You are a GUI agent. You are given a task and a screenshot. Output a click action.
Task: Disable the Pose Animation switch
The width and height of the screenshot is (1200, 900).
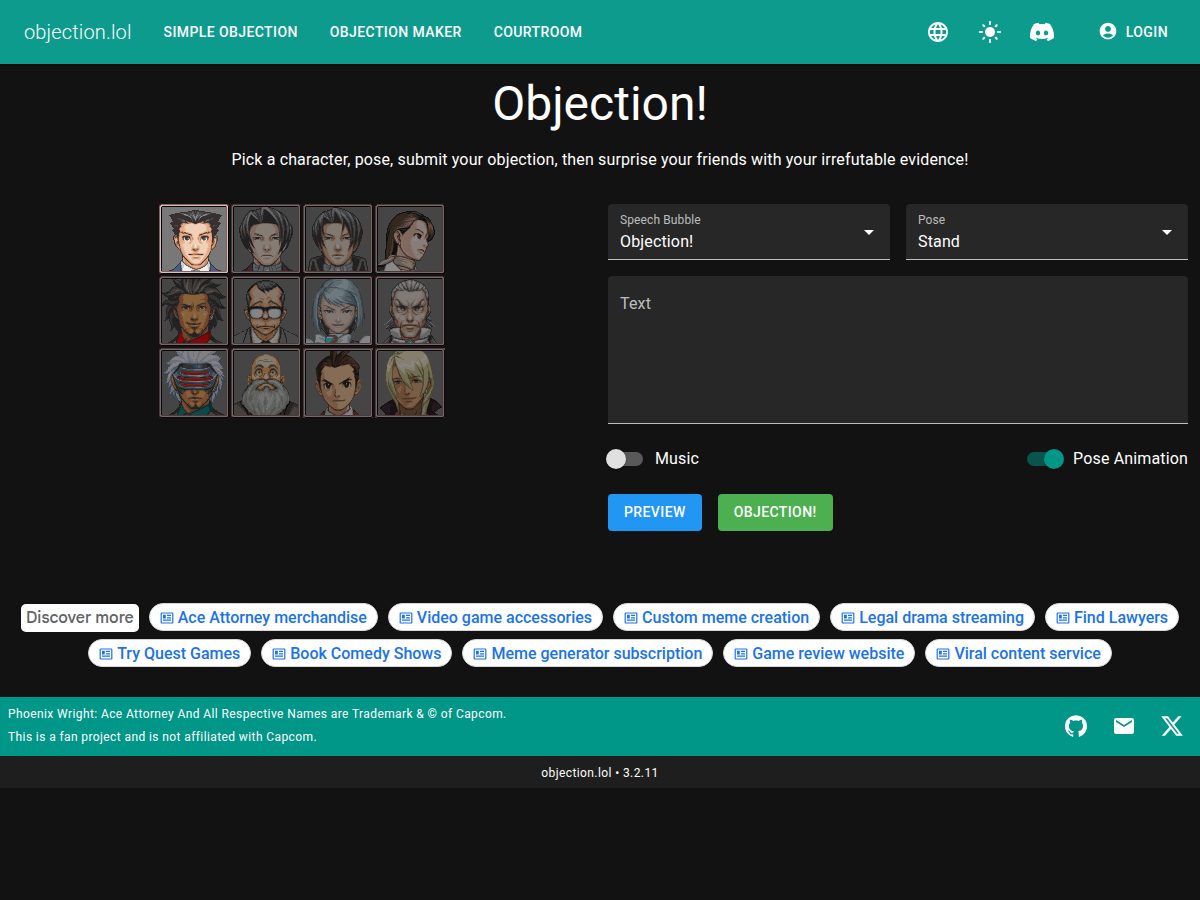coord(1045,459)
